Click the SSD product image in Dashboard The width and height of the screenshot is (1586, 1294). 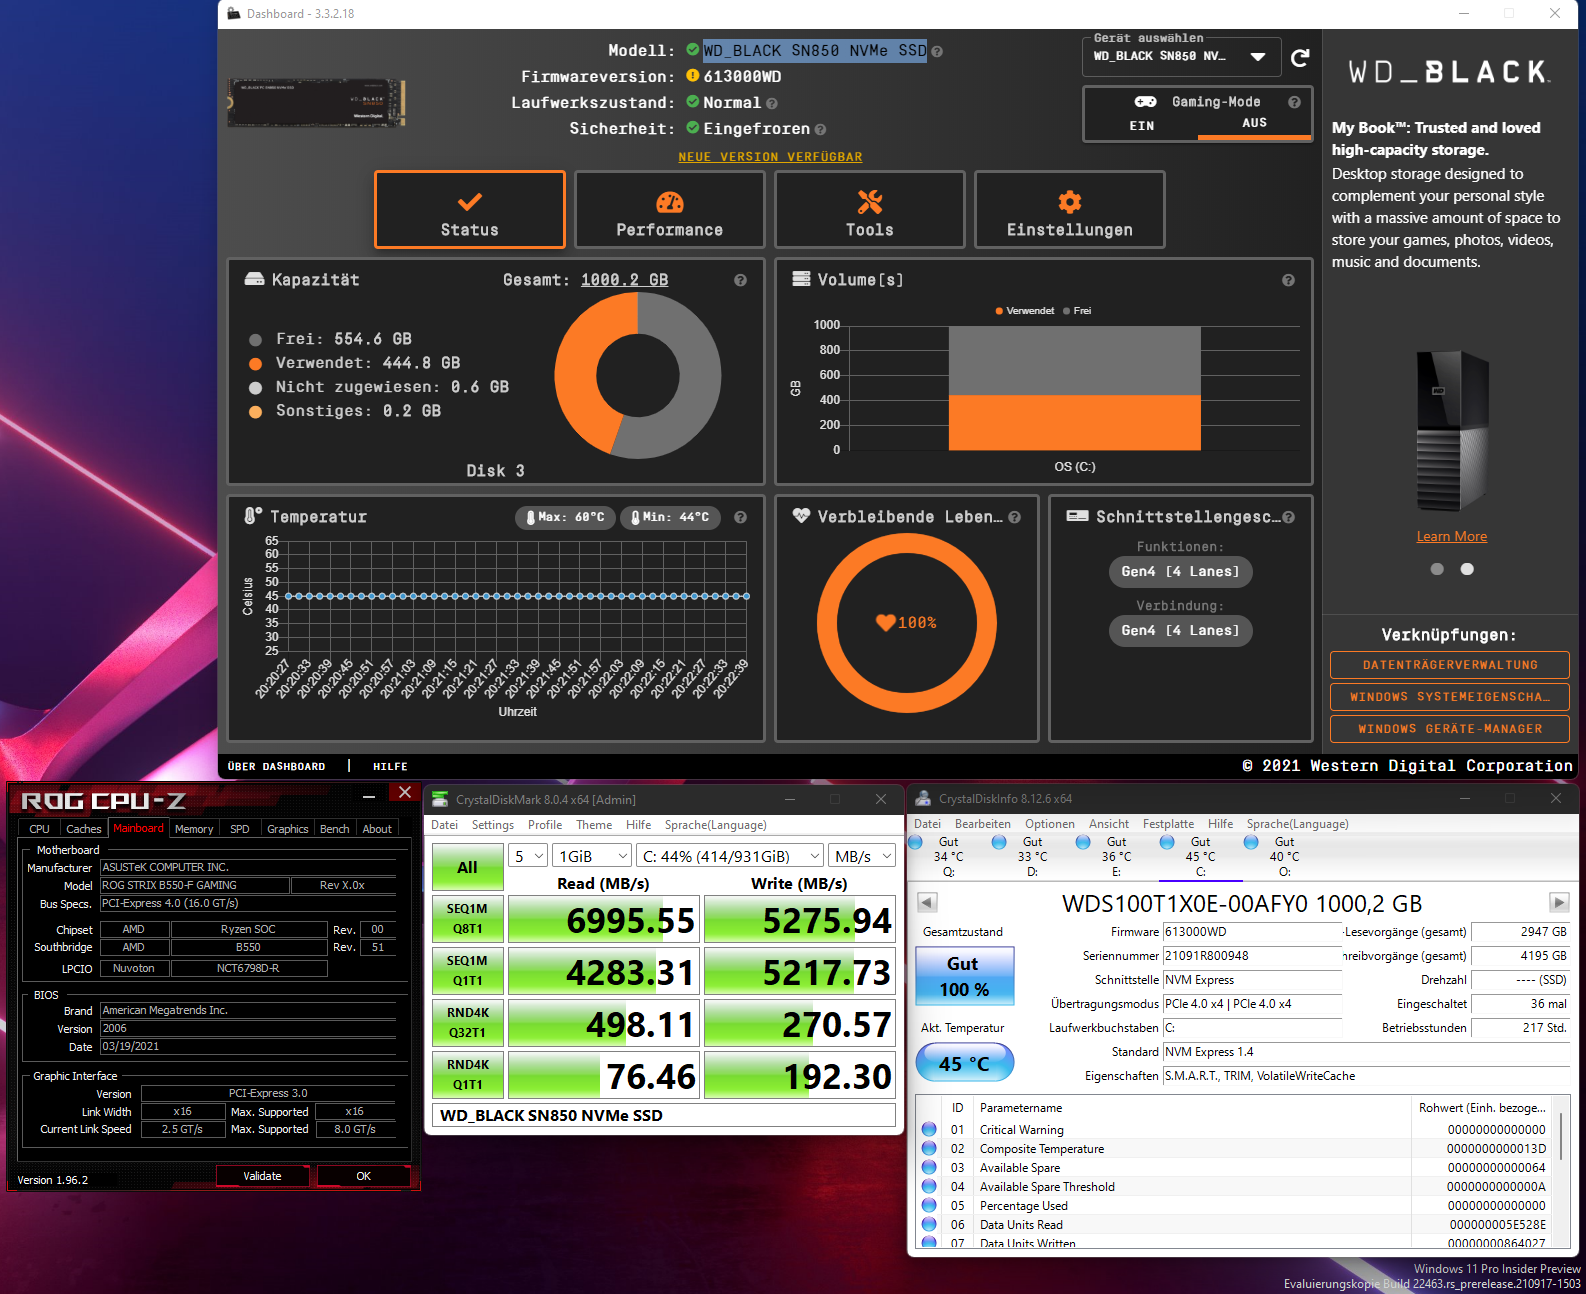tap(316, 102)
